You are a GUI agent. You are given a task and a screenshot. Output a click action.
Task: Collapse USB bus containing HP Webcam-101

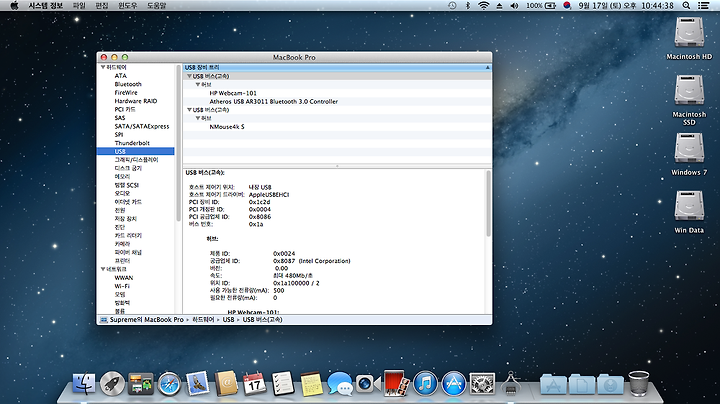pos(189,76)
